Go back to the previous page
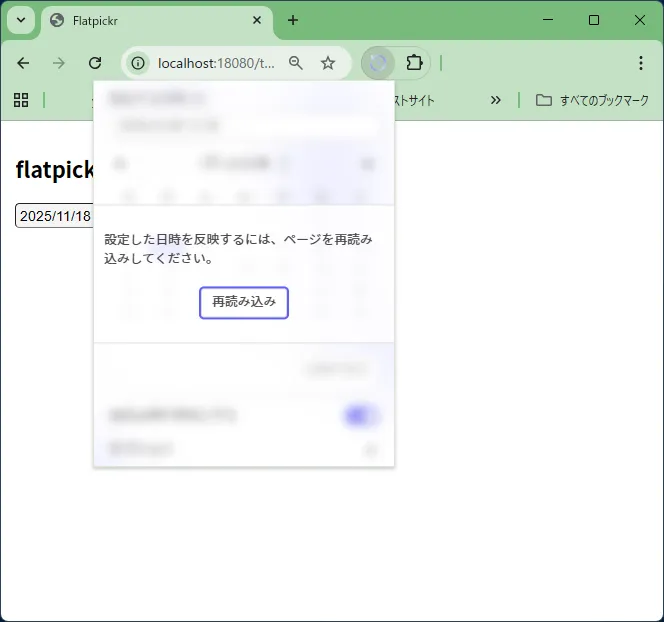The image size is (664, 622). click(x=23, y=63)
